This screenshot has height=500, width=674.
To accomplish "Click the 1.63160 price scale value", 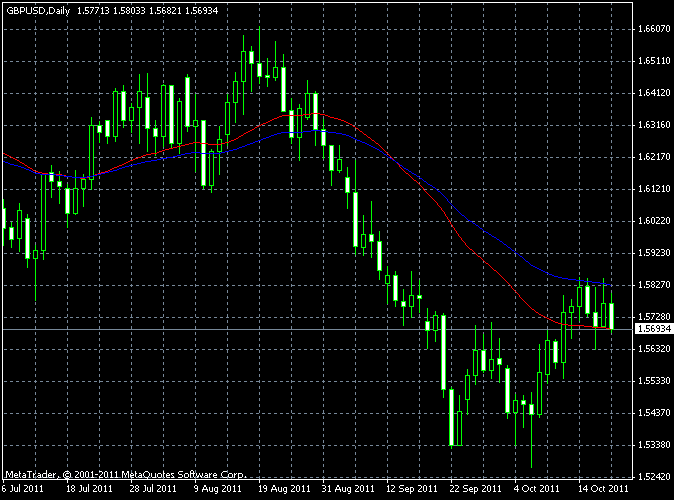I will point(653,125).
